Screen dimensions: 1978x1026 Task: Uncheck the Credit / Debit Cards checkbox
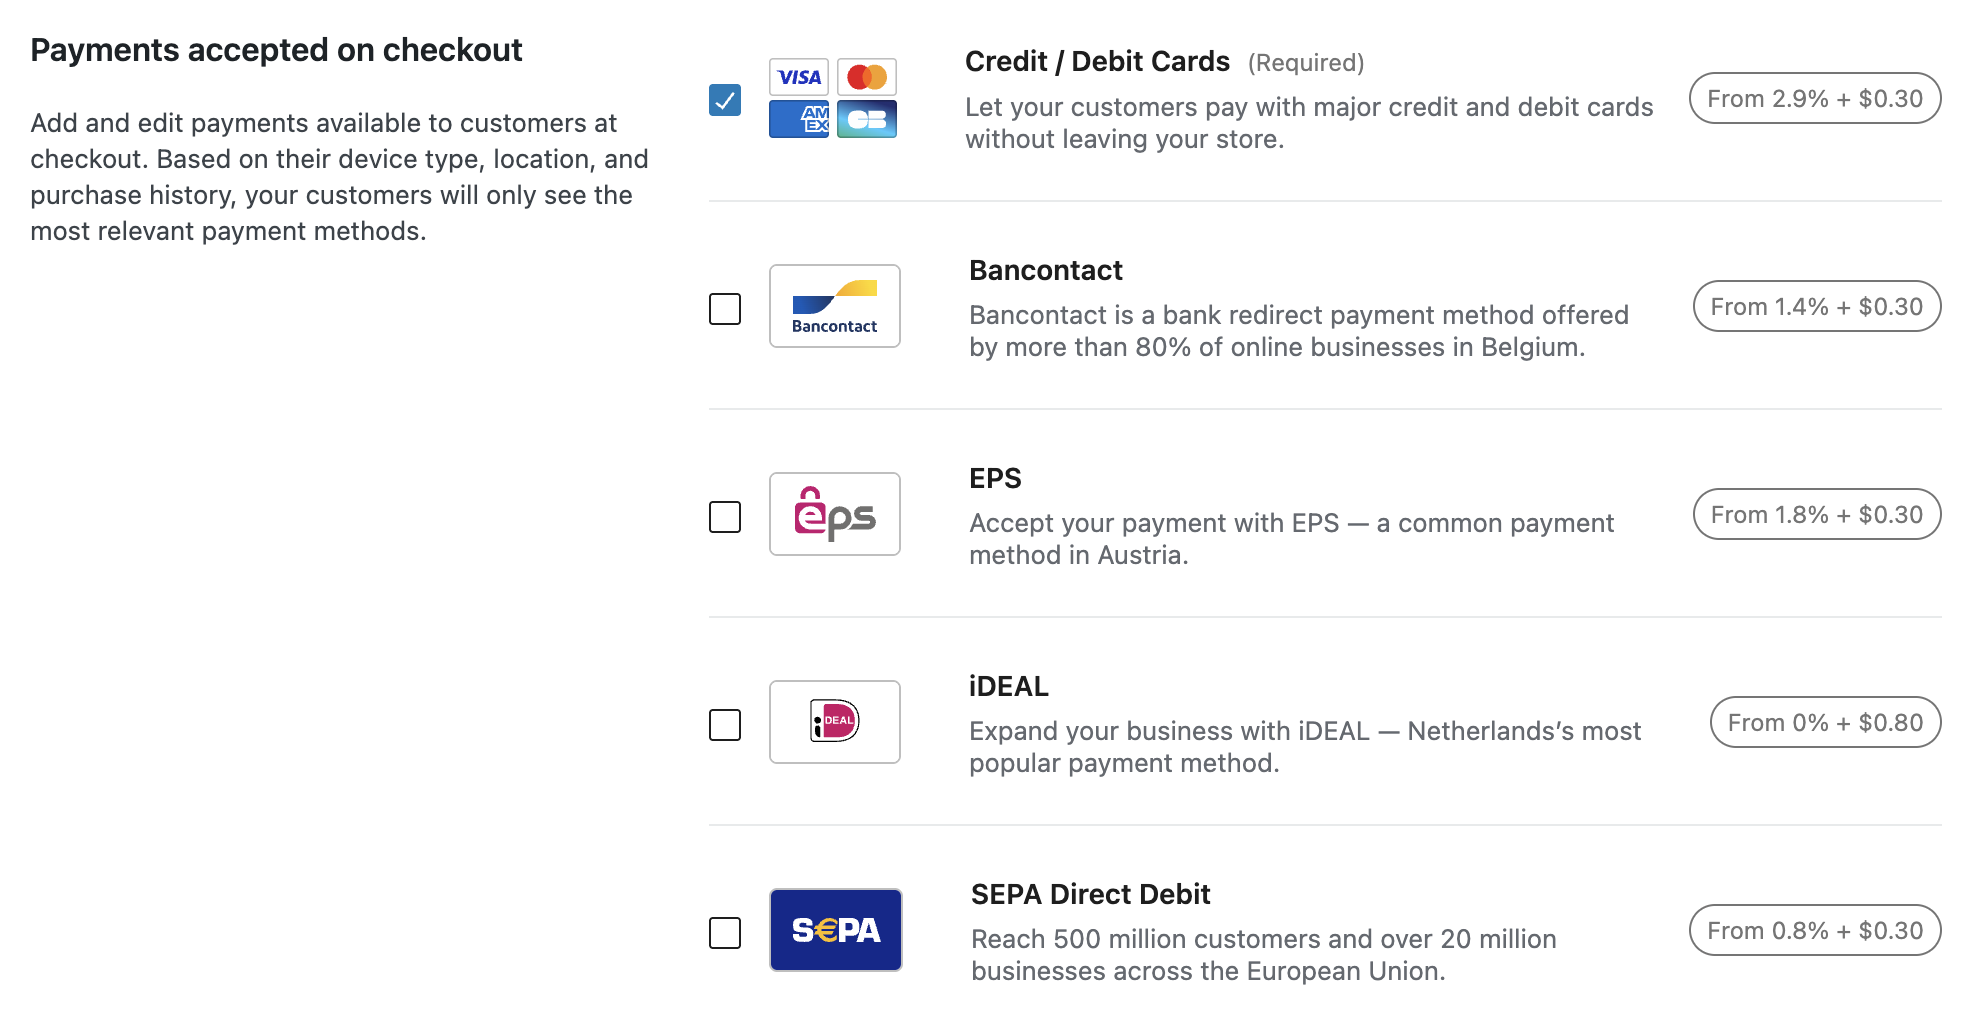pyautogui.click(x=725, y=100)
